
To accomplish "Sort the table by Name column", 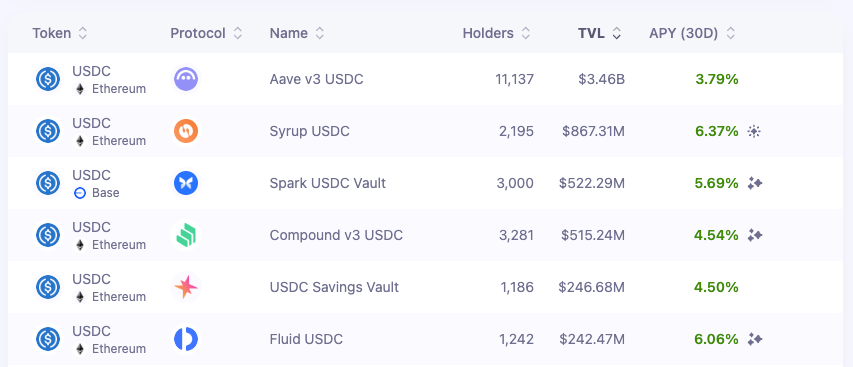I will pyautogui.click(x=297, y=33).
